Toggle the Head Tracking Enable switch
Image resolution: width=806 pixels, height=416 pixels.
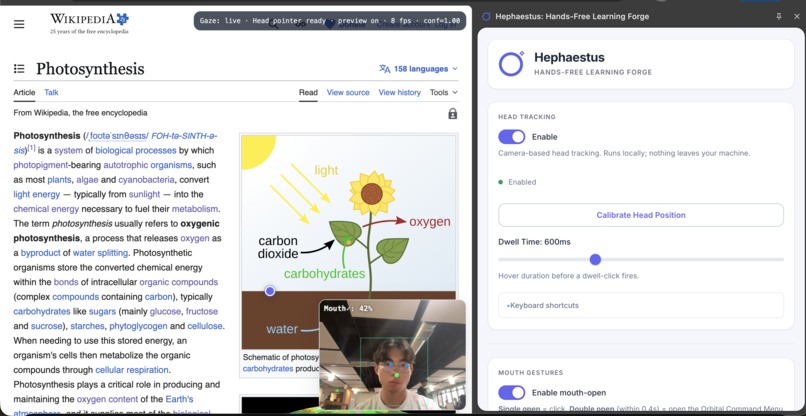tap(511, 137)
